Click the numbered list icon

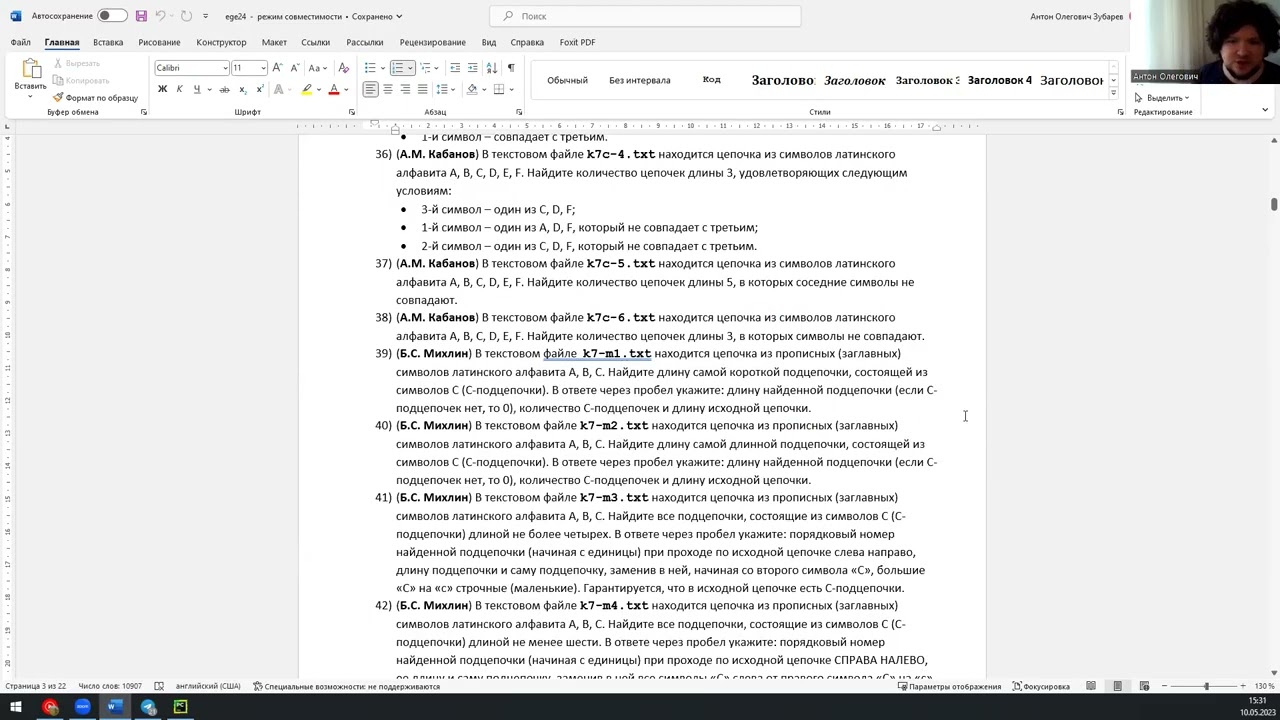tap(397, 68)
